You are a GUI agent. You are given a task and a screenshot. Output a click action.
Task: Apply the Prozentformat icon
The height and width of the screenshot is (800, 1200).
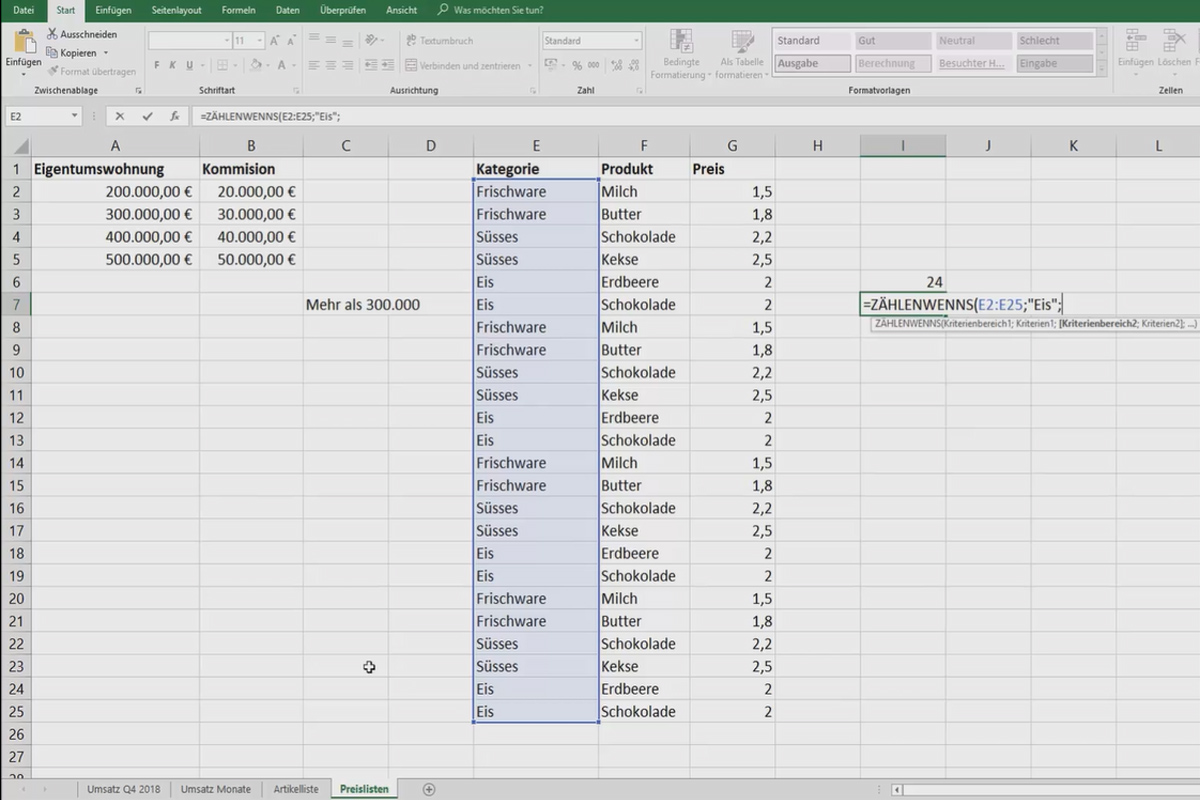(578, 64)
